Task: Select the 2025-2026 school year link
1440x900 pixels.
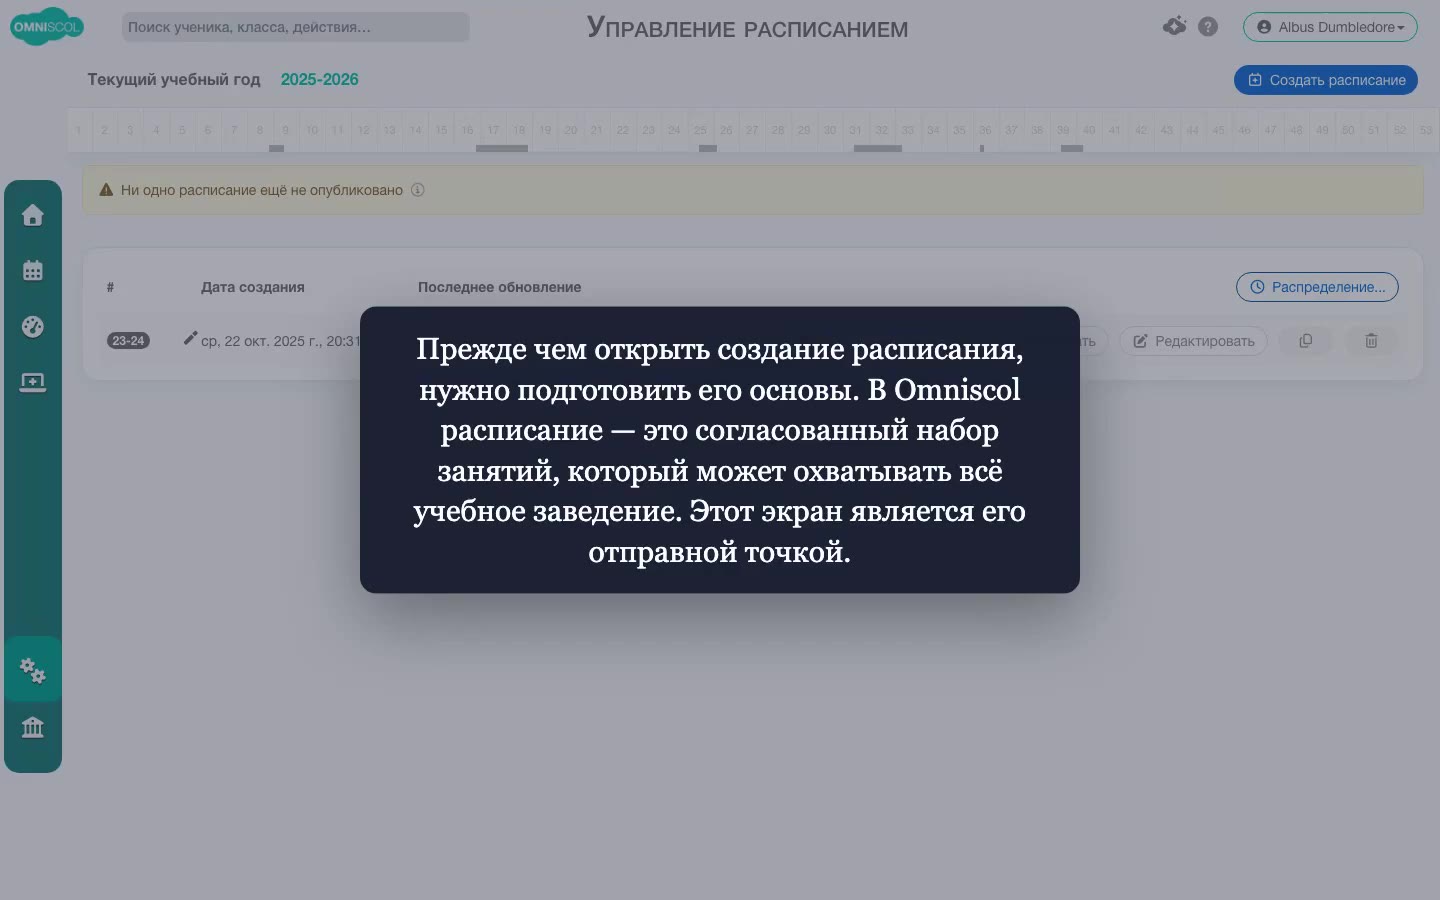Action: coord(319,80)
